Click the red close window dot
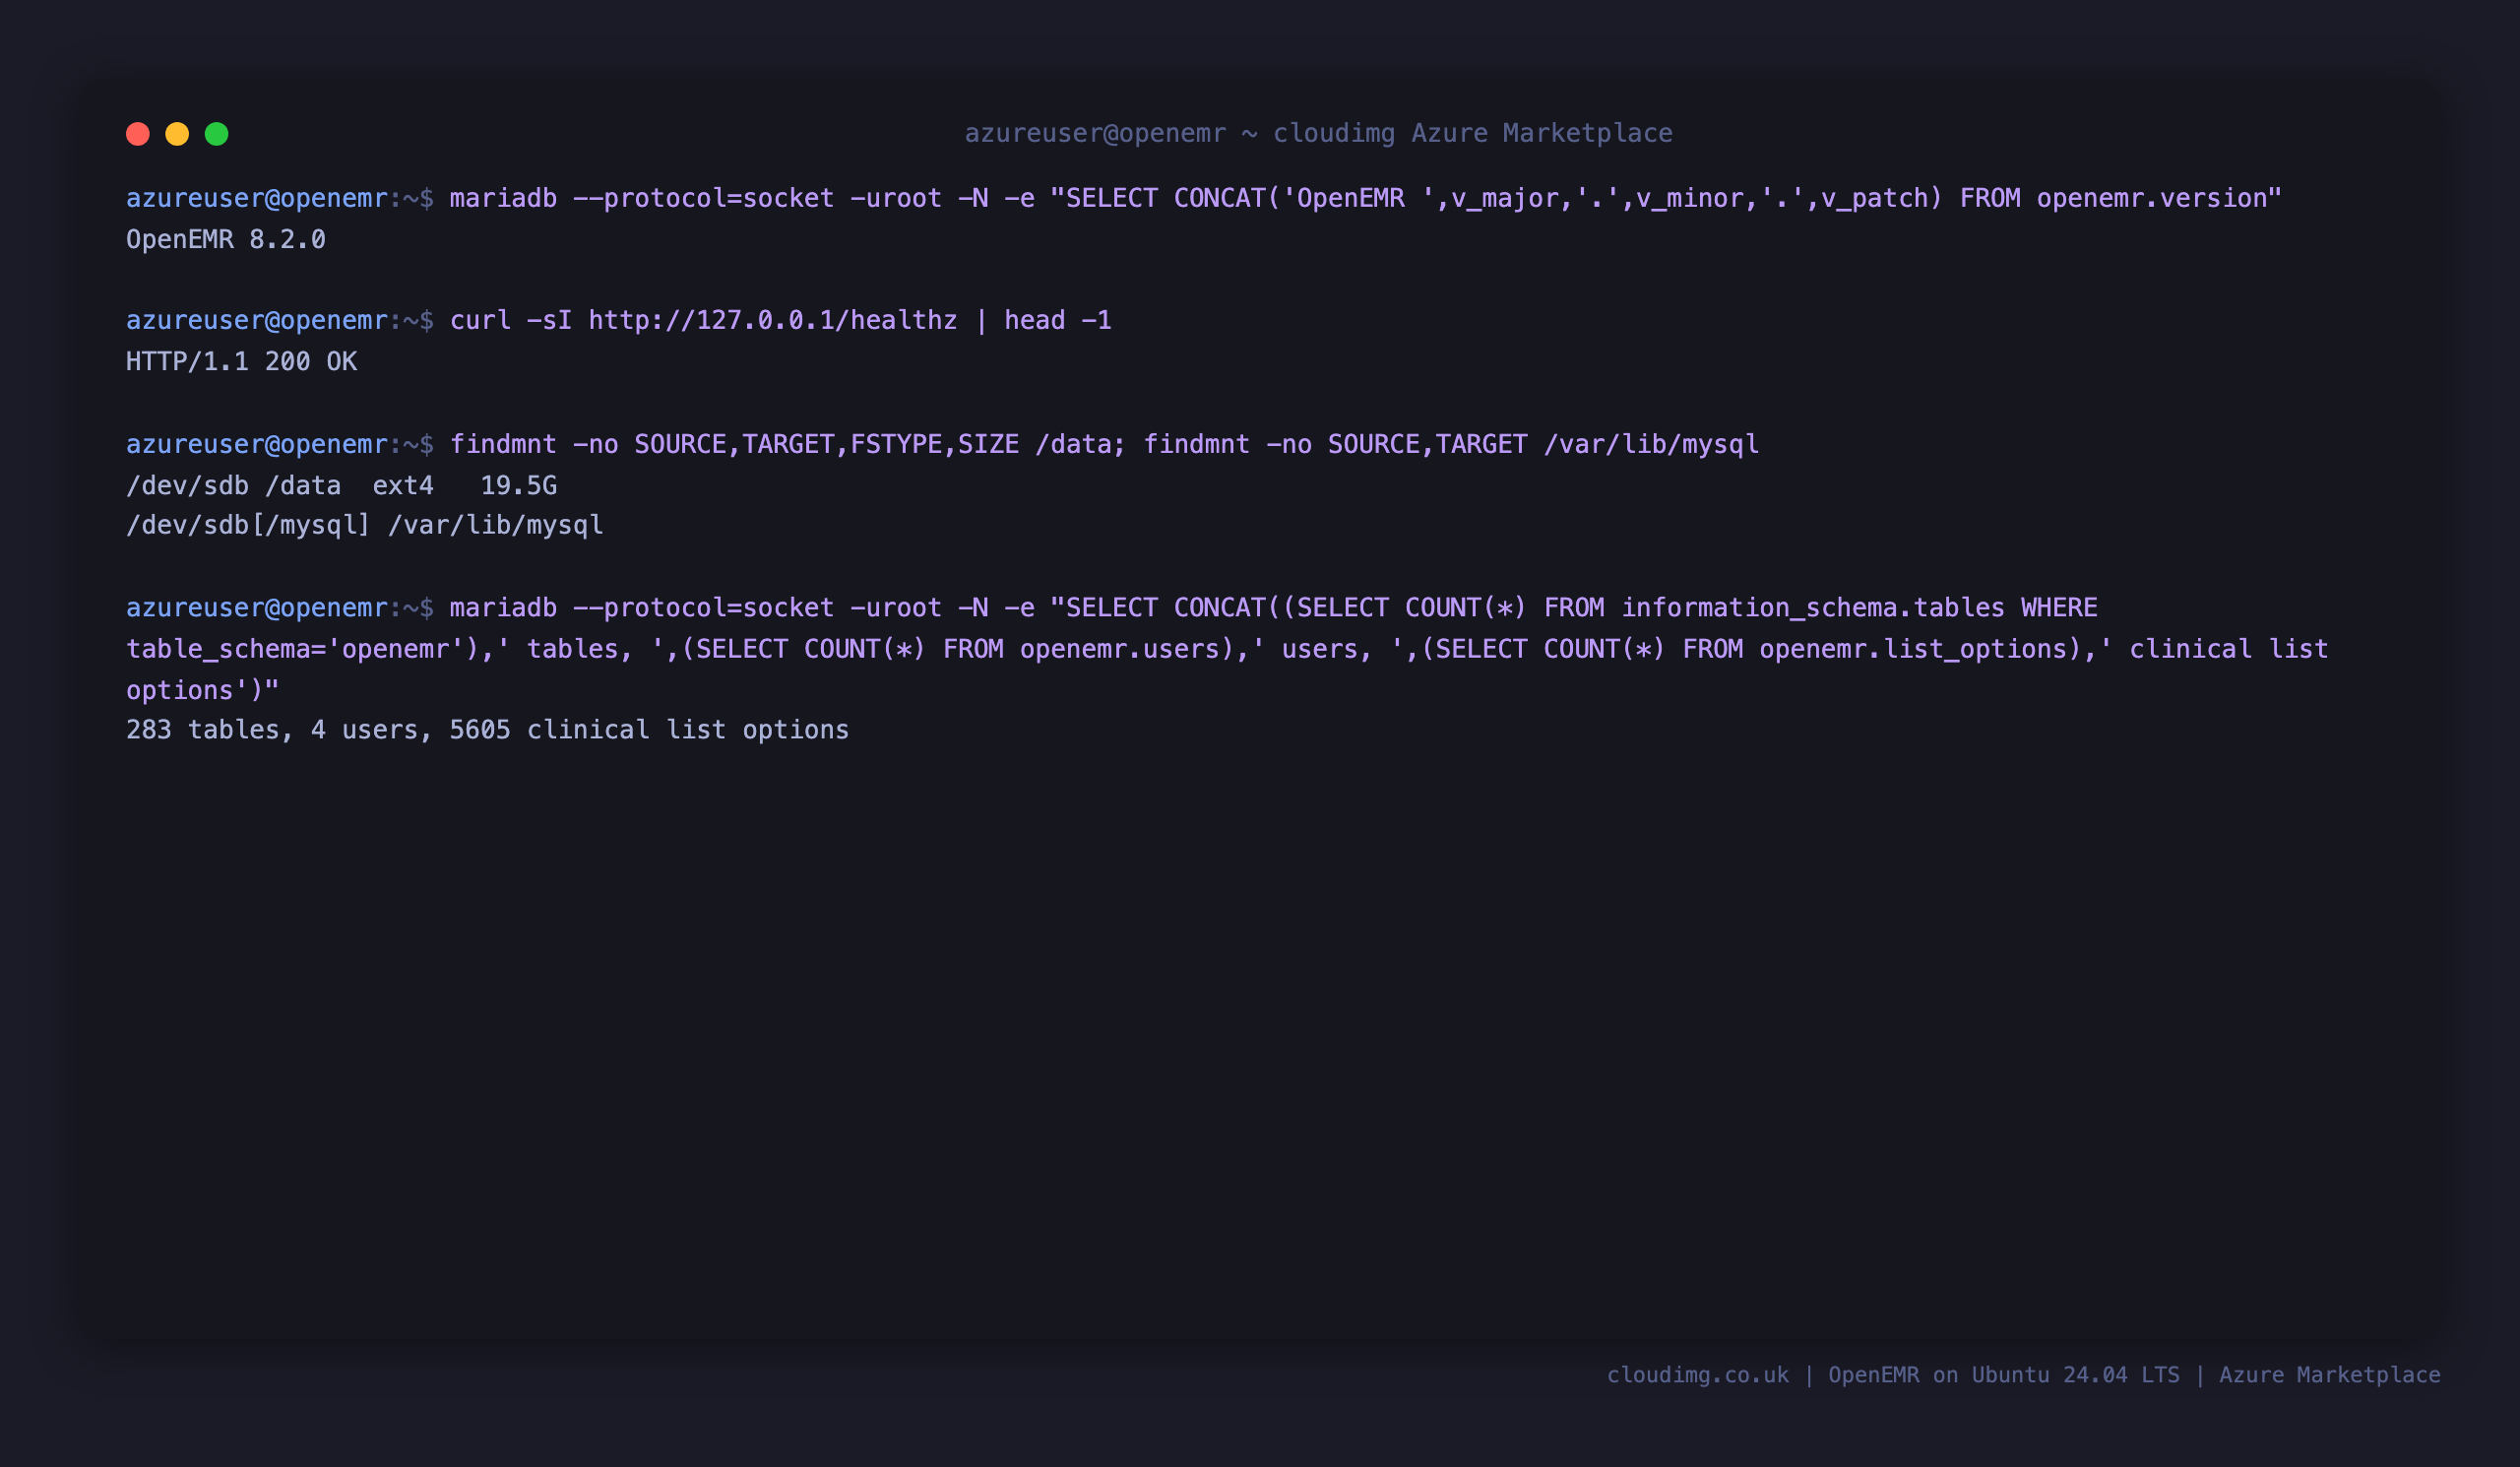This screenshot has height=1467, width=2520. click(x=138, y=134)
